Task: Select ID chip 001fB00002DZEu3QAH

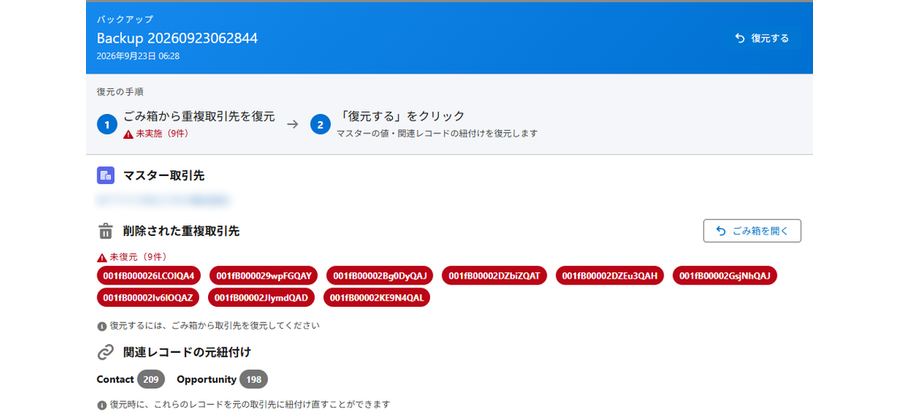Action: pyautogui.click(x=610, y=276)
